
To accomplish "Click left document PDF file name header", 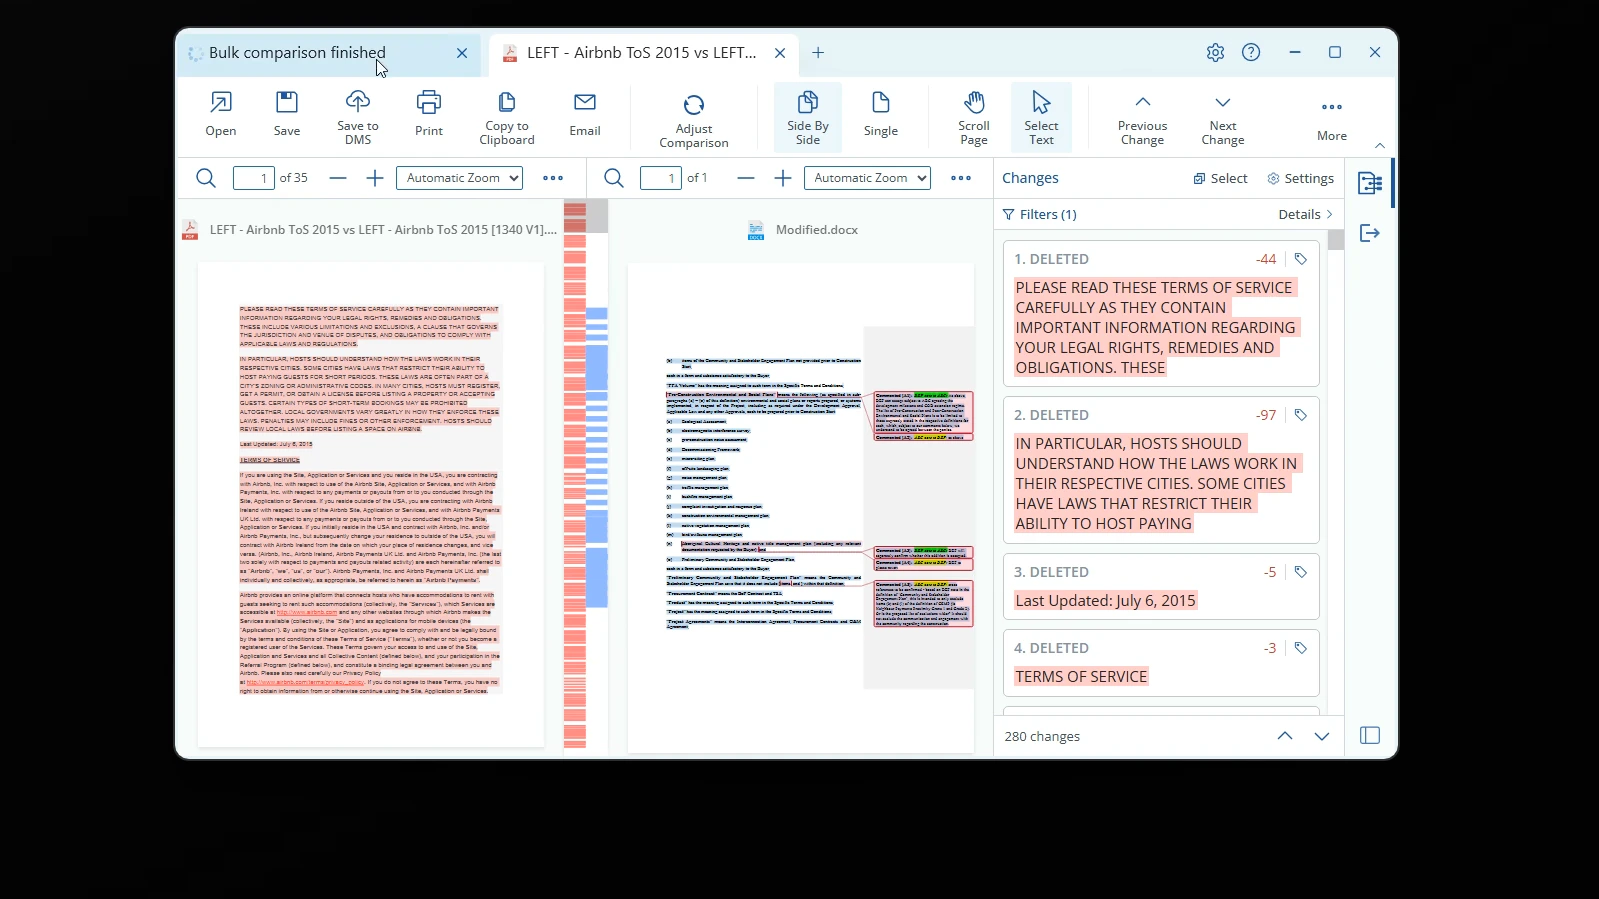I will coord(383,230).
